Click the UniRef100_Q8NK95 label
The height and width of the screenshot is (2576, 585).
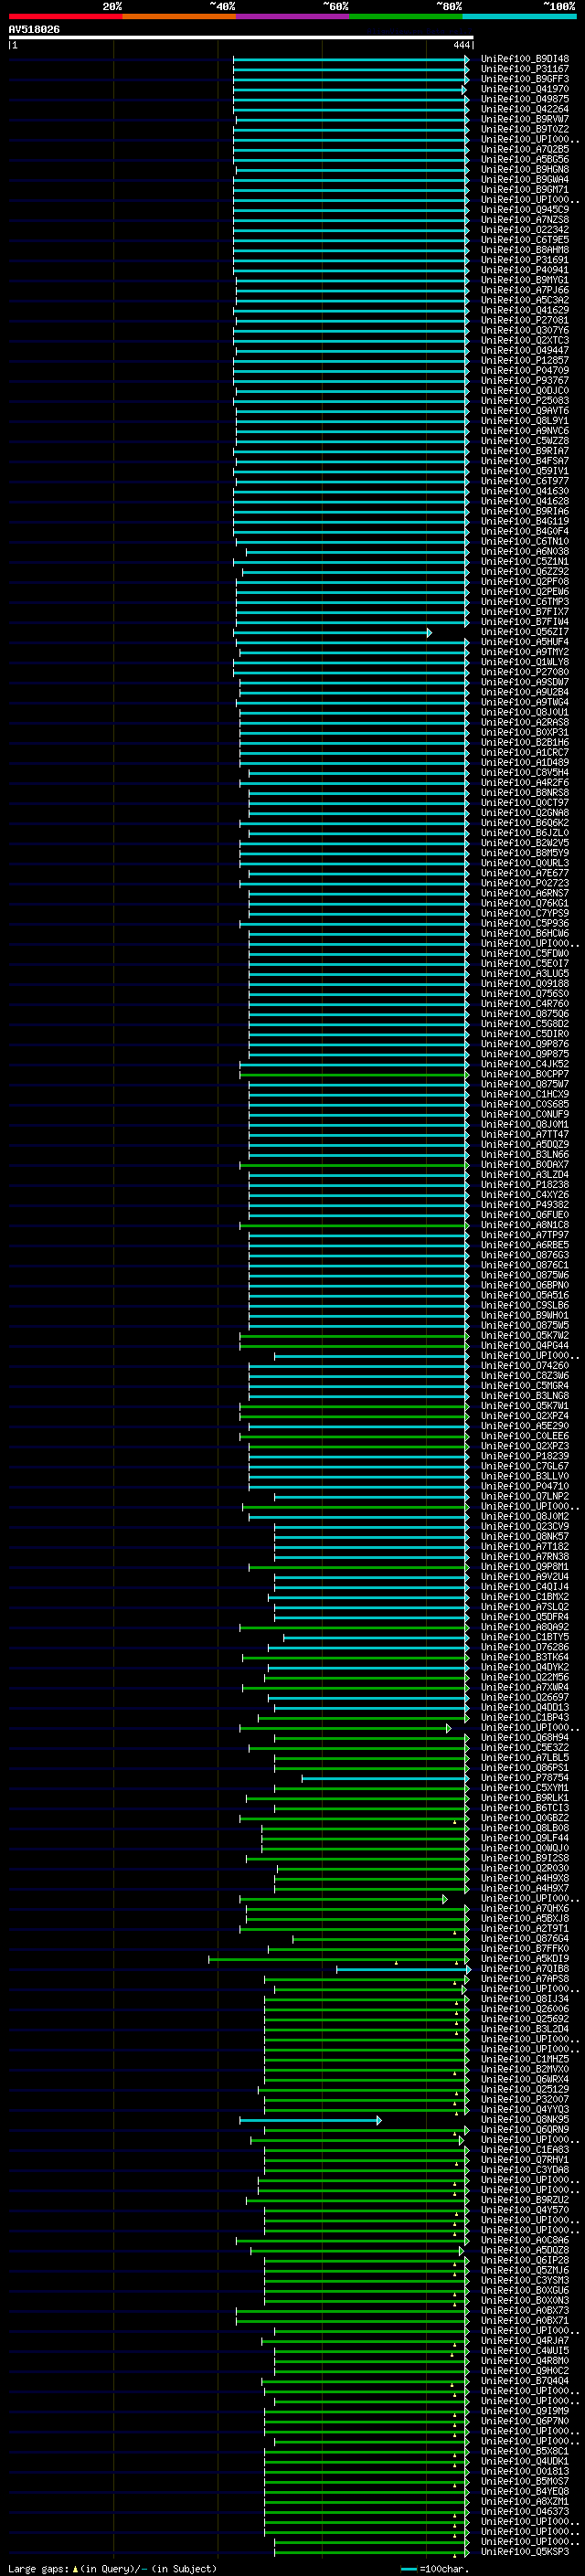point(525,2120)
